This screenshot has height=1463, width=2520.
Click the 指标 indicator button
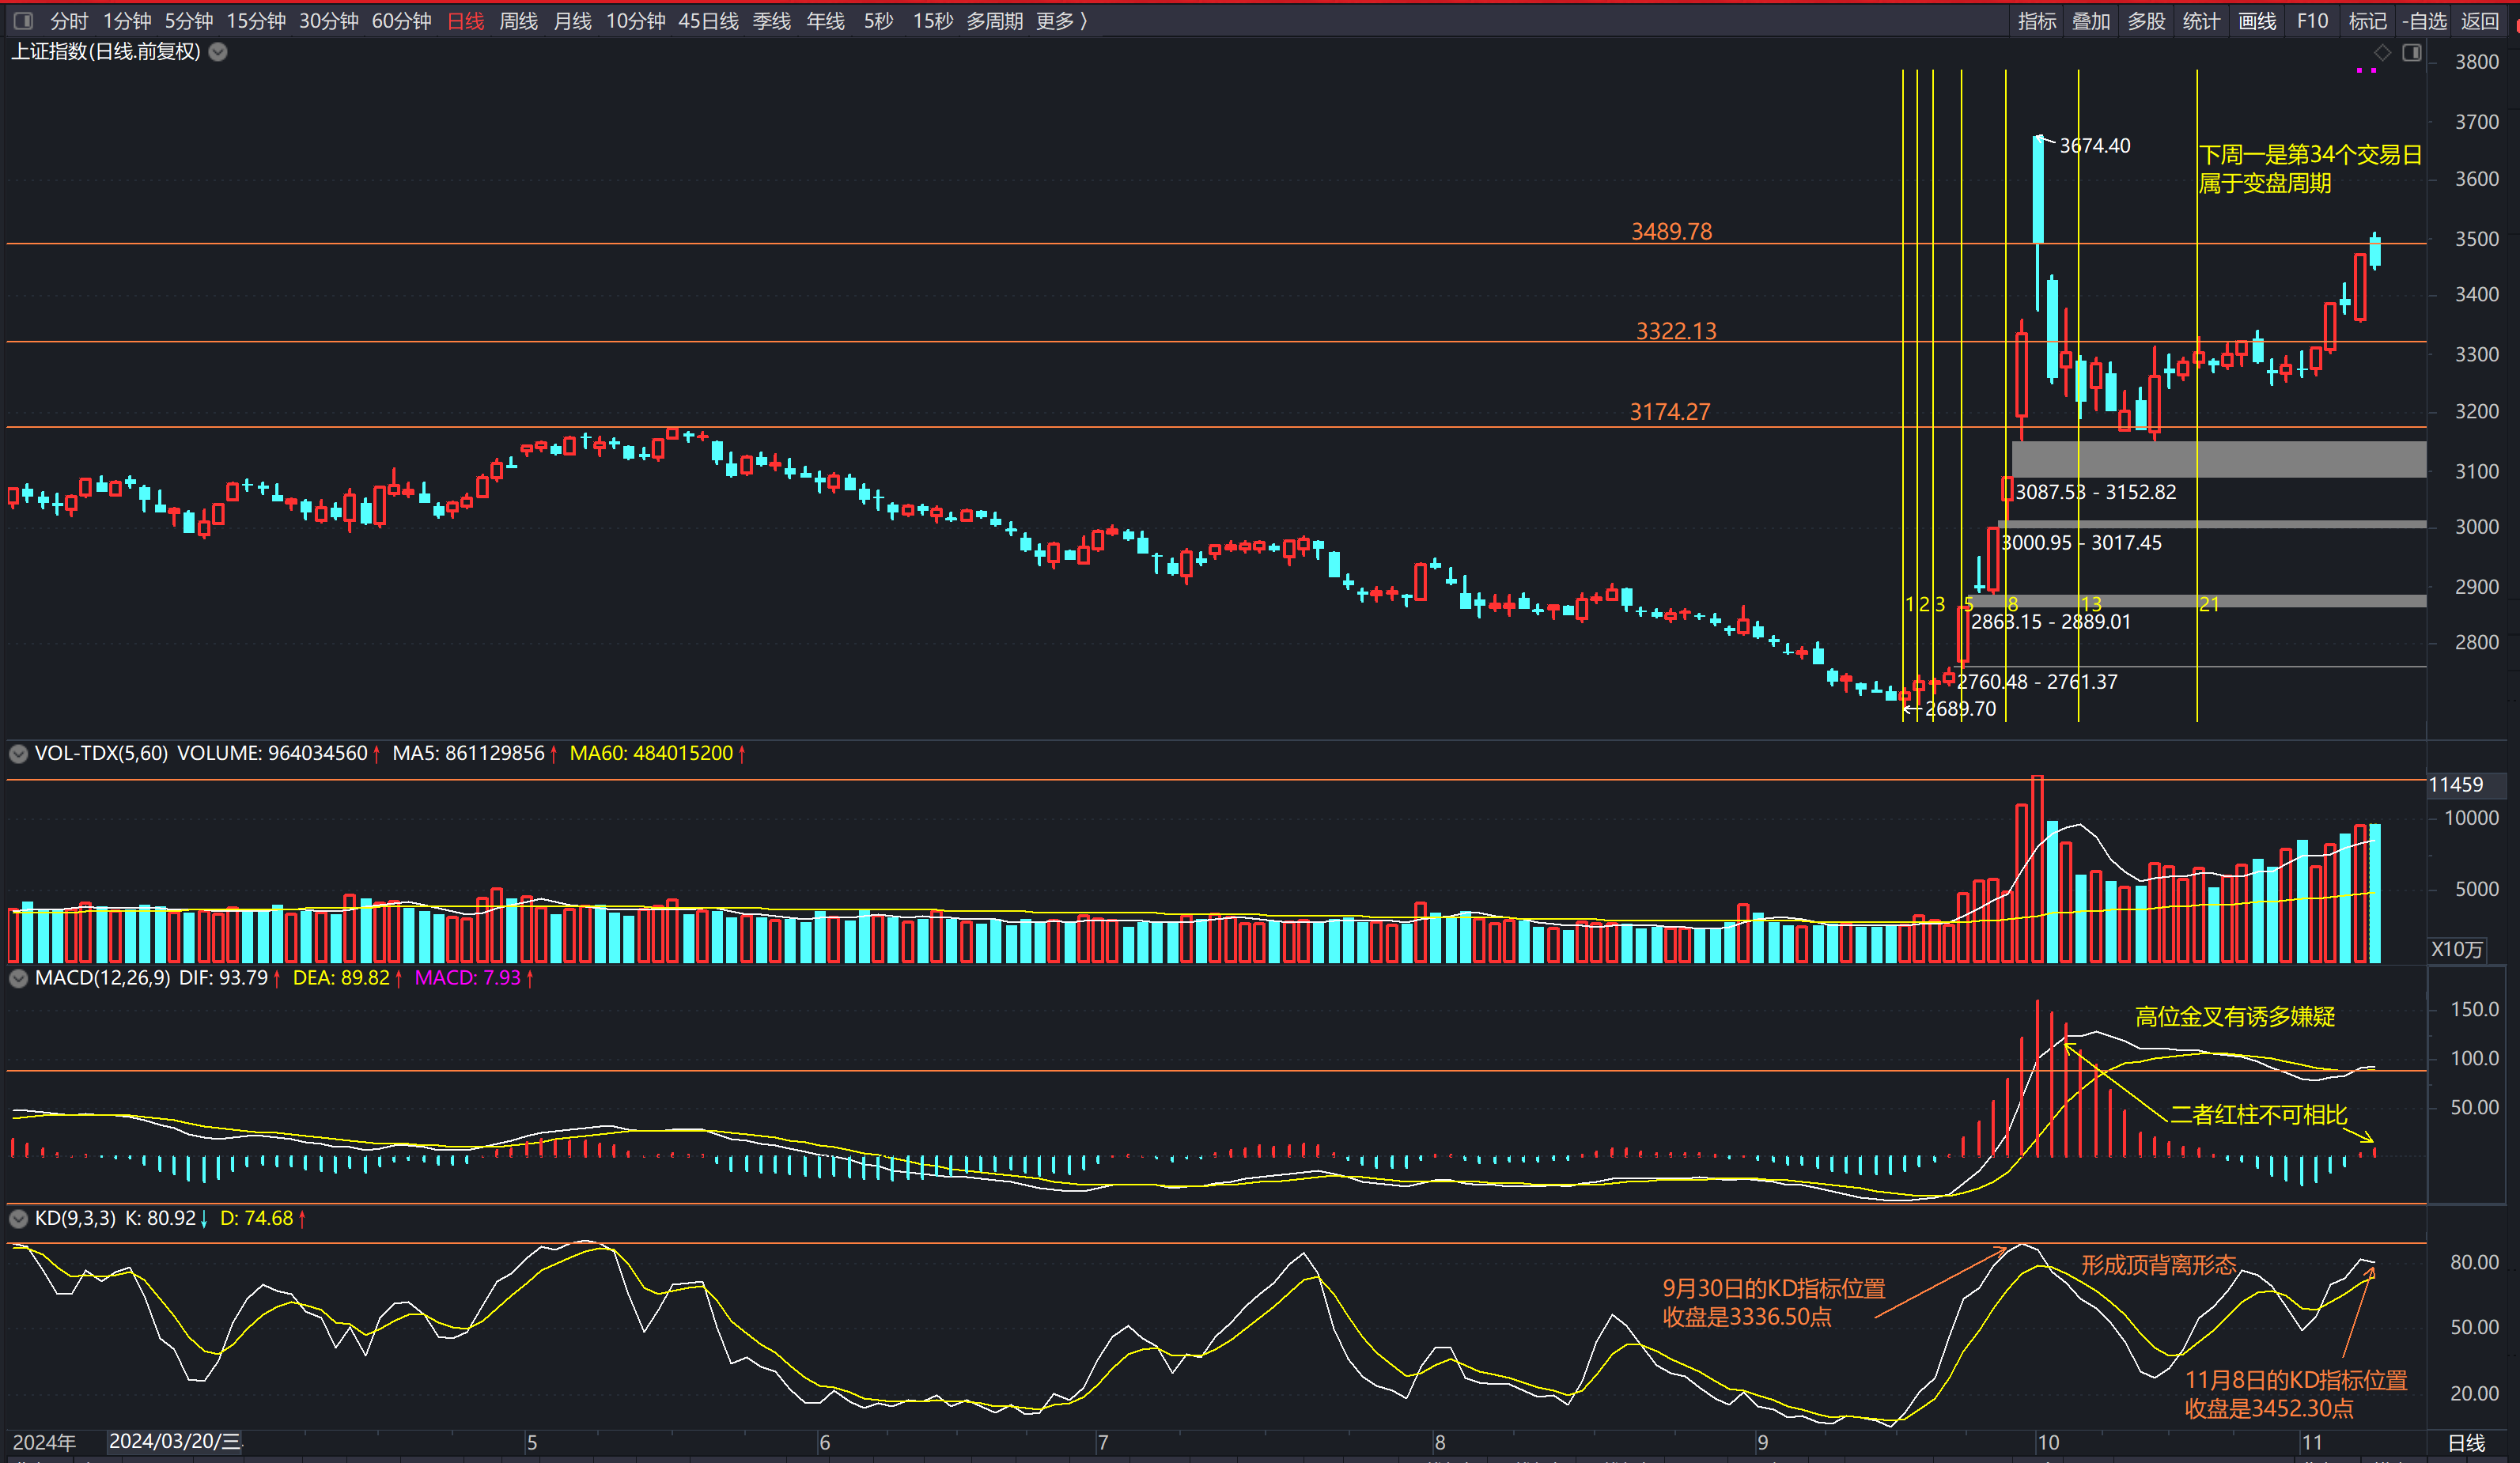(2036, 20)
